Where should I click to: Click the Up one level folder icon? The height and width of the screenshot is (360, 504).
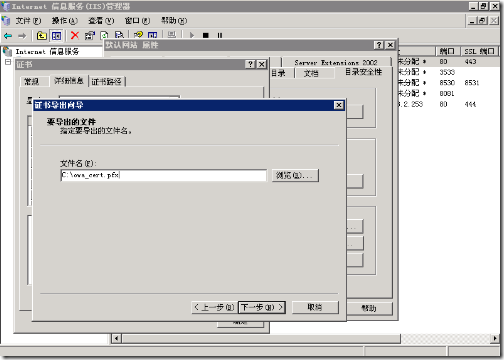point(42,35)
